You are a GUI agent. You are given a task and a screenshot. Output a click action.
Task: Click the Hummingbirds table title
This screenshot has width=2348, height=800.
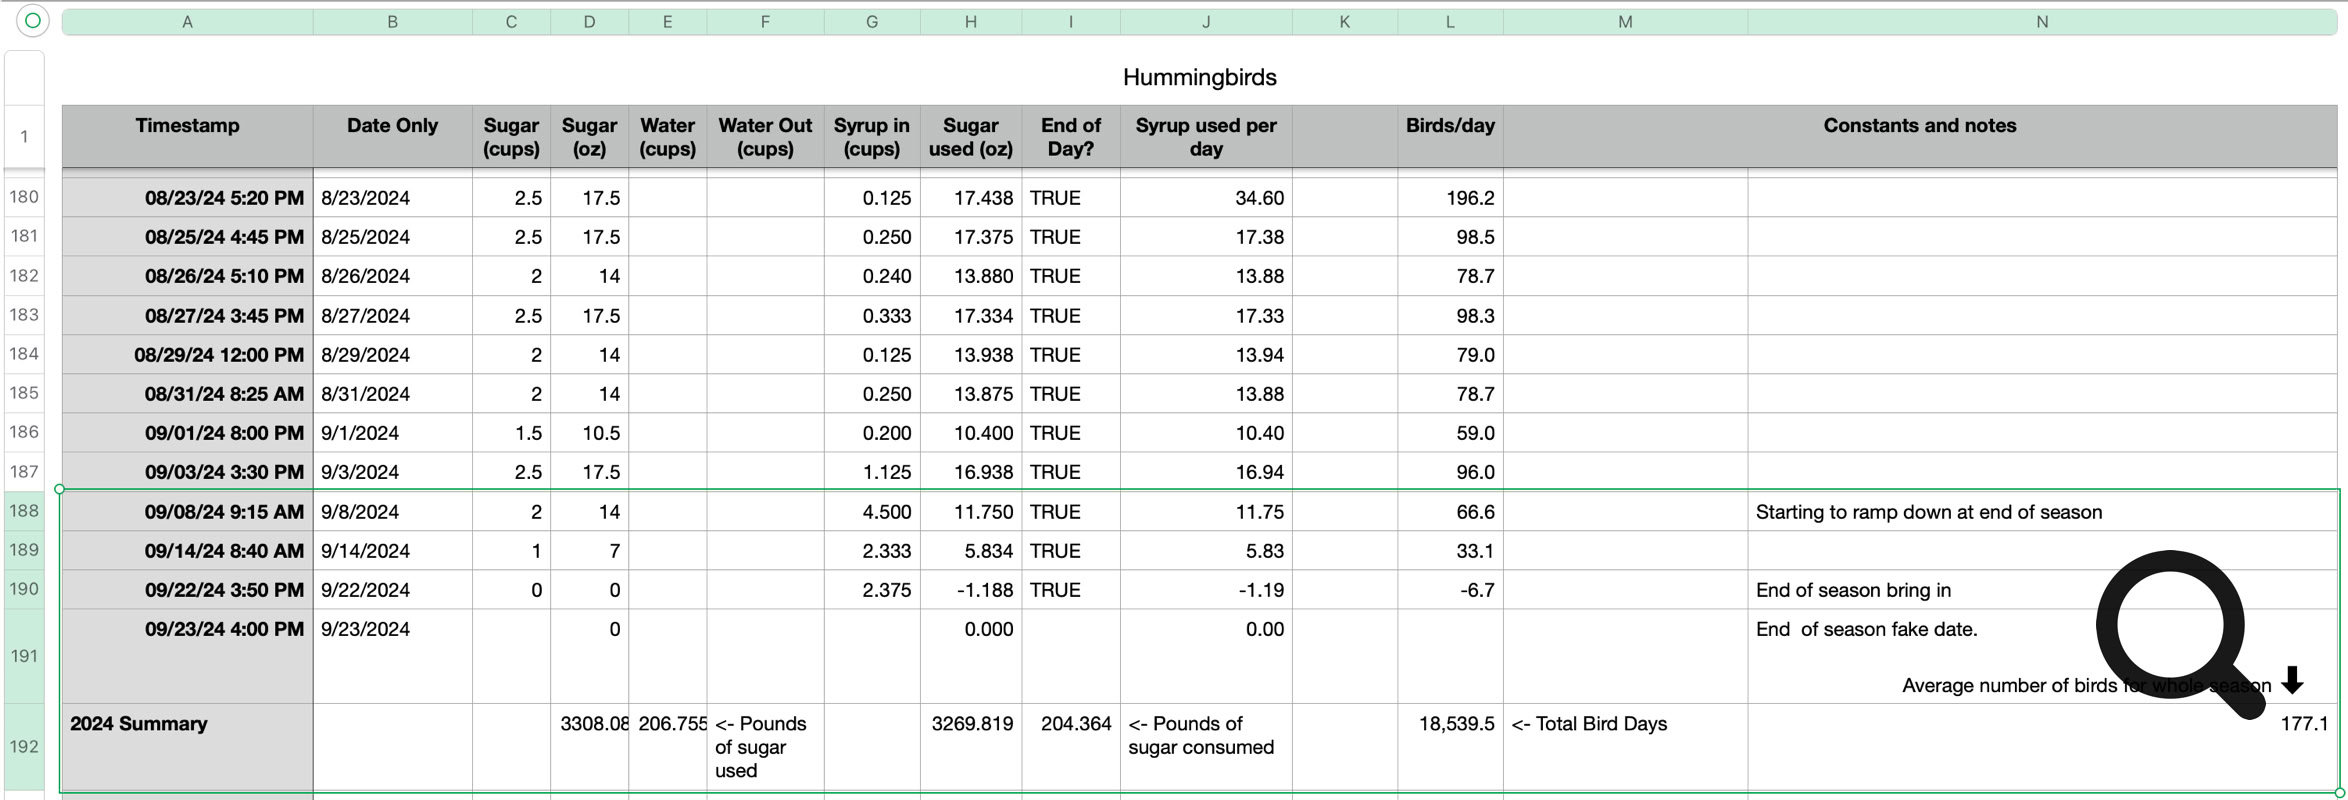pos(1199,77)
